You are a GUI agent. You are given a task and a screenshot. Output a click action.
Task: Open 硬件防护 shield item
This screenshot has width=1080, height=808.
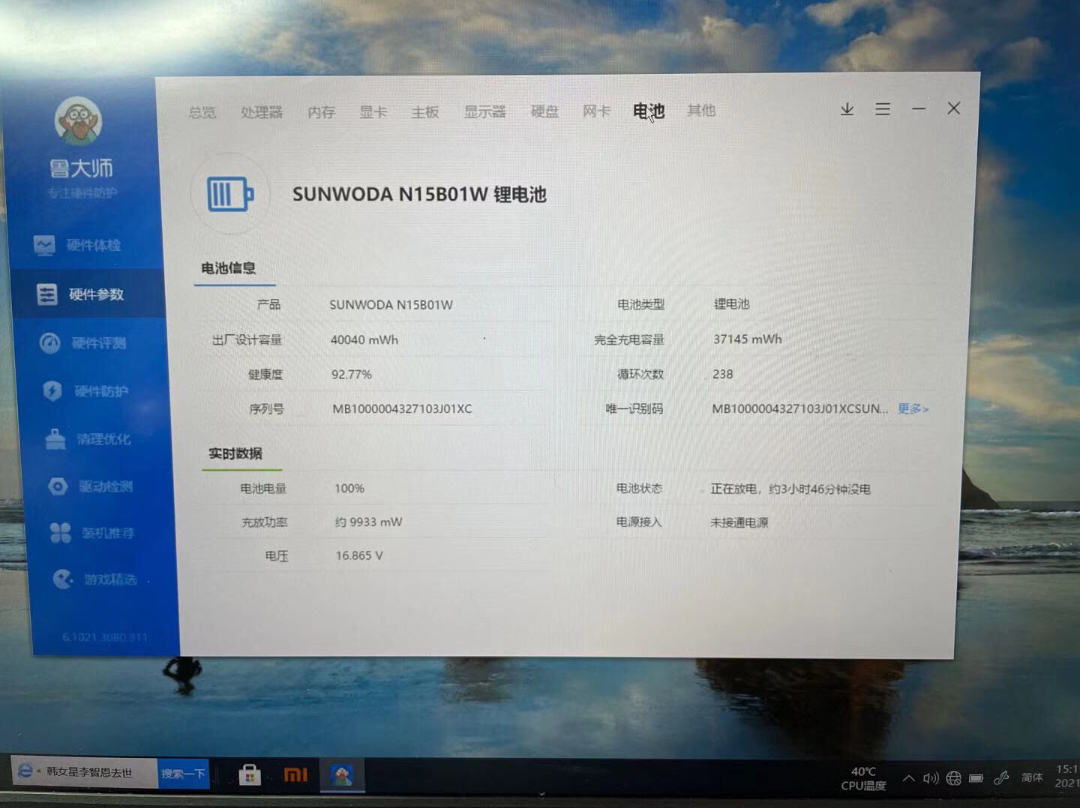[x=85, y=391]
